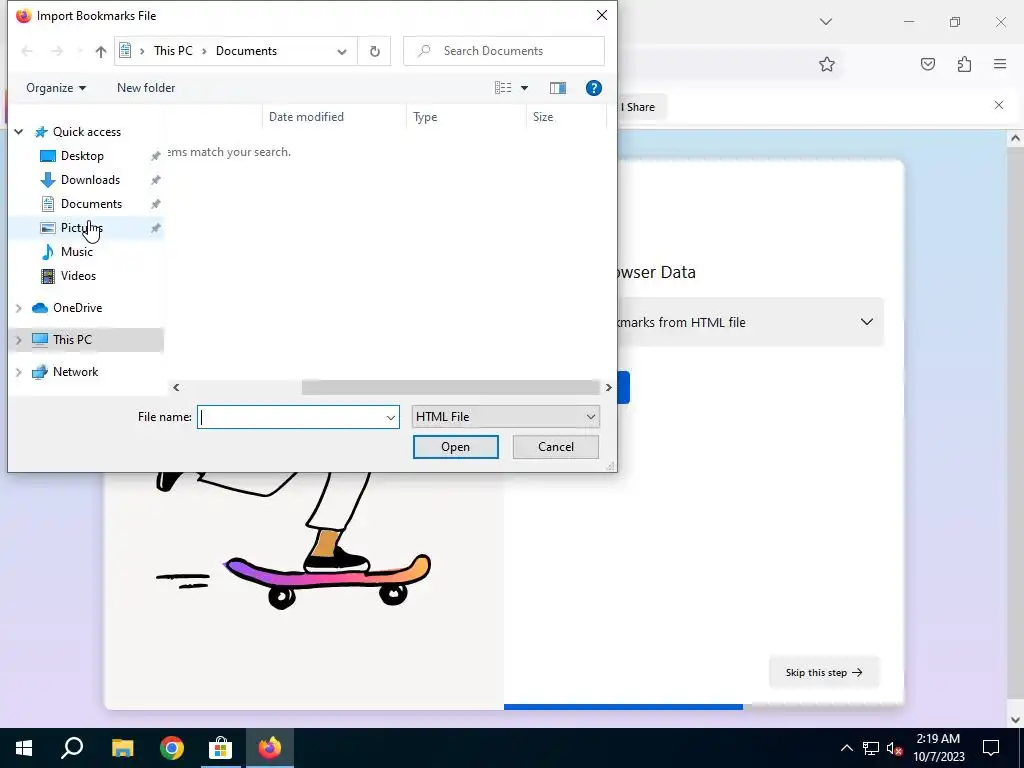
Task: Click horizontal scrollbar thumb in file list
Action: 451,388
